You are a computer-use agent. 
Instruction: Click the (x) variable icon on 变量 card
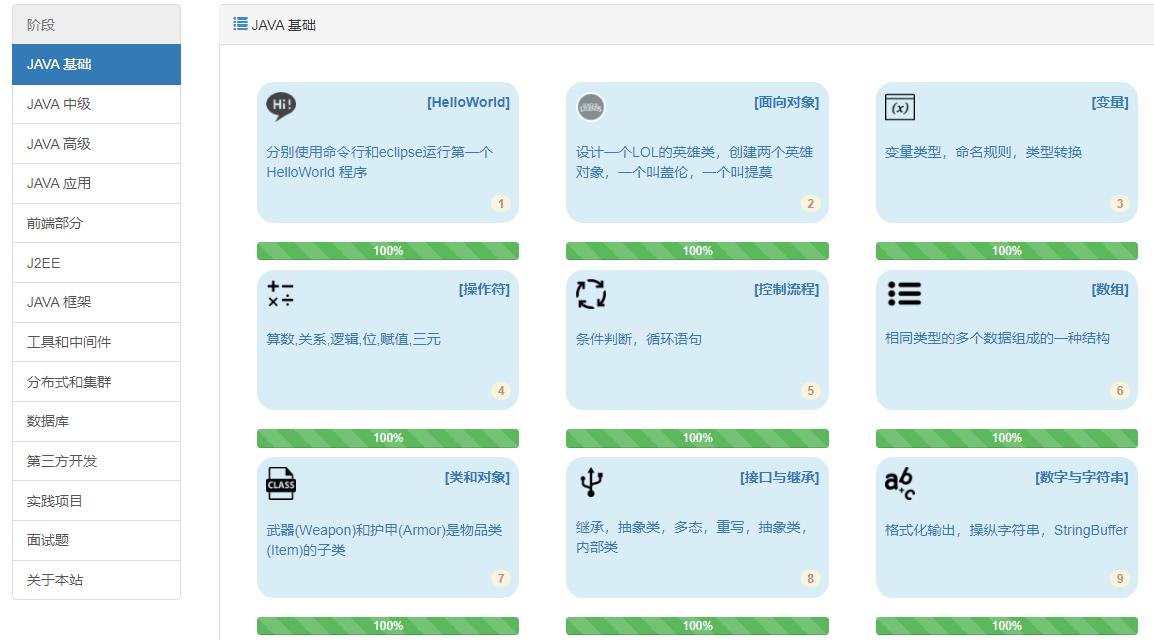899,107
